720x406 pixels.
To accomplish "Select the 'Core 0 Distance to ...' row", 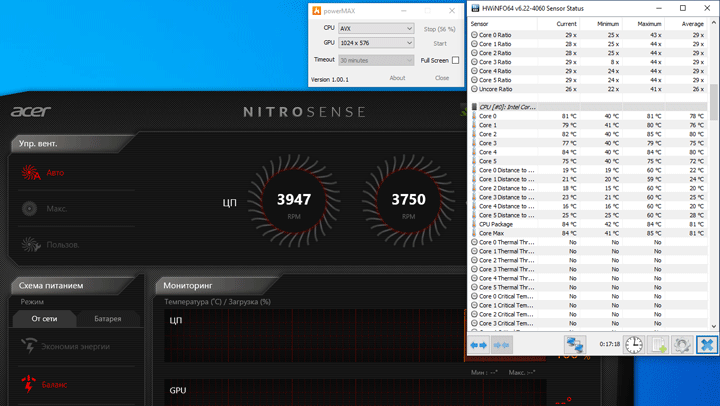I will pyautogui.click(x=588, y=170).
